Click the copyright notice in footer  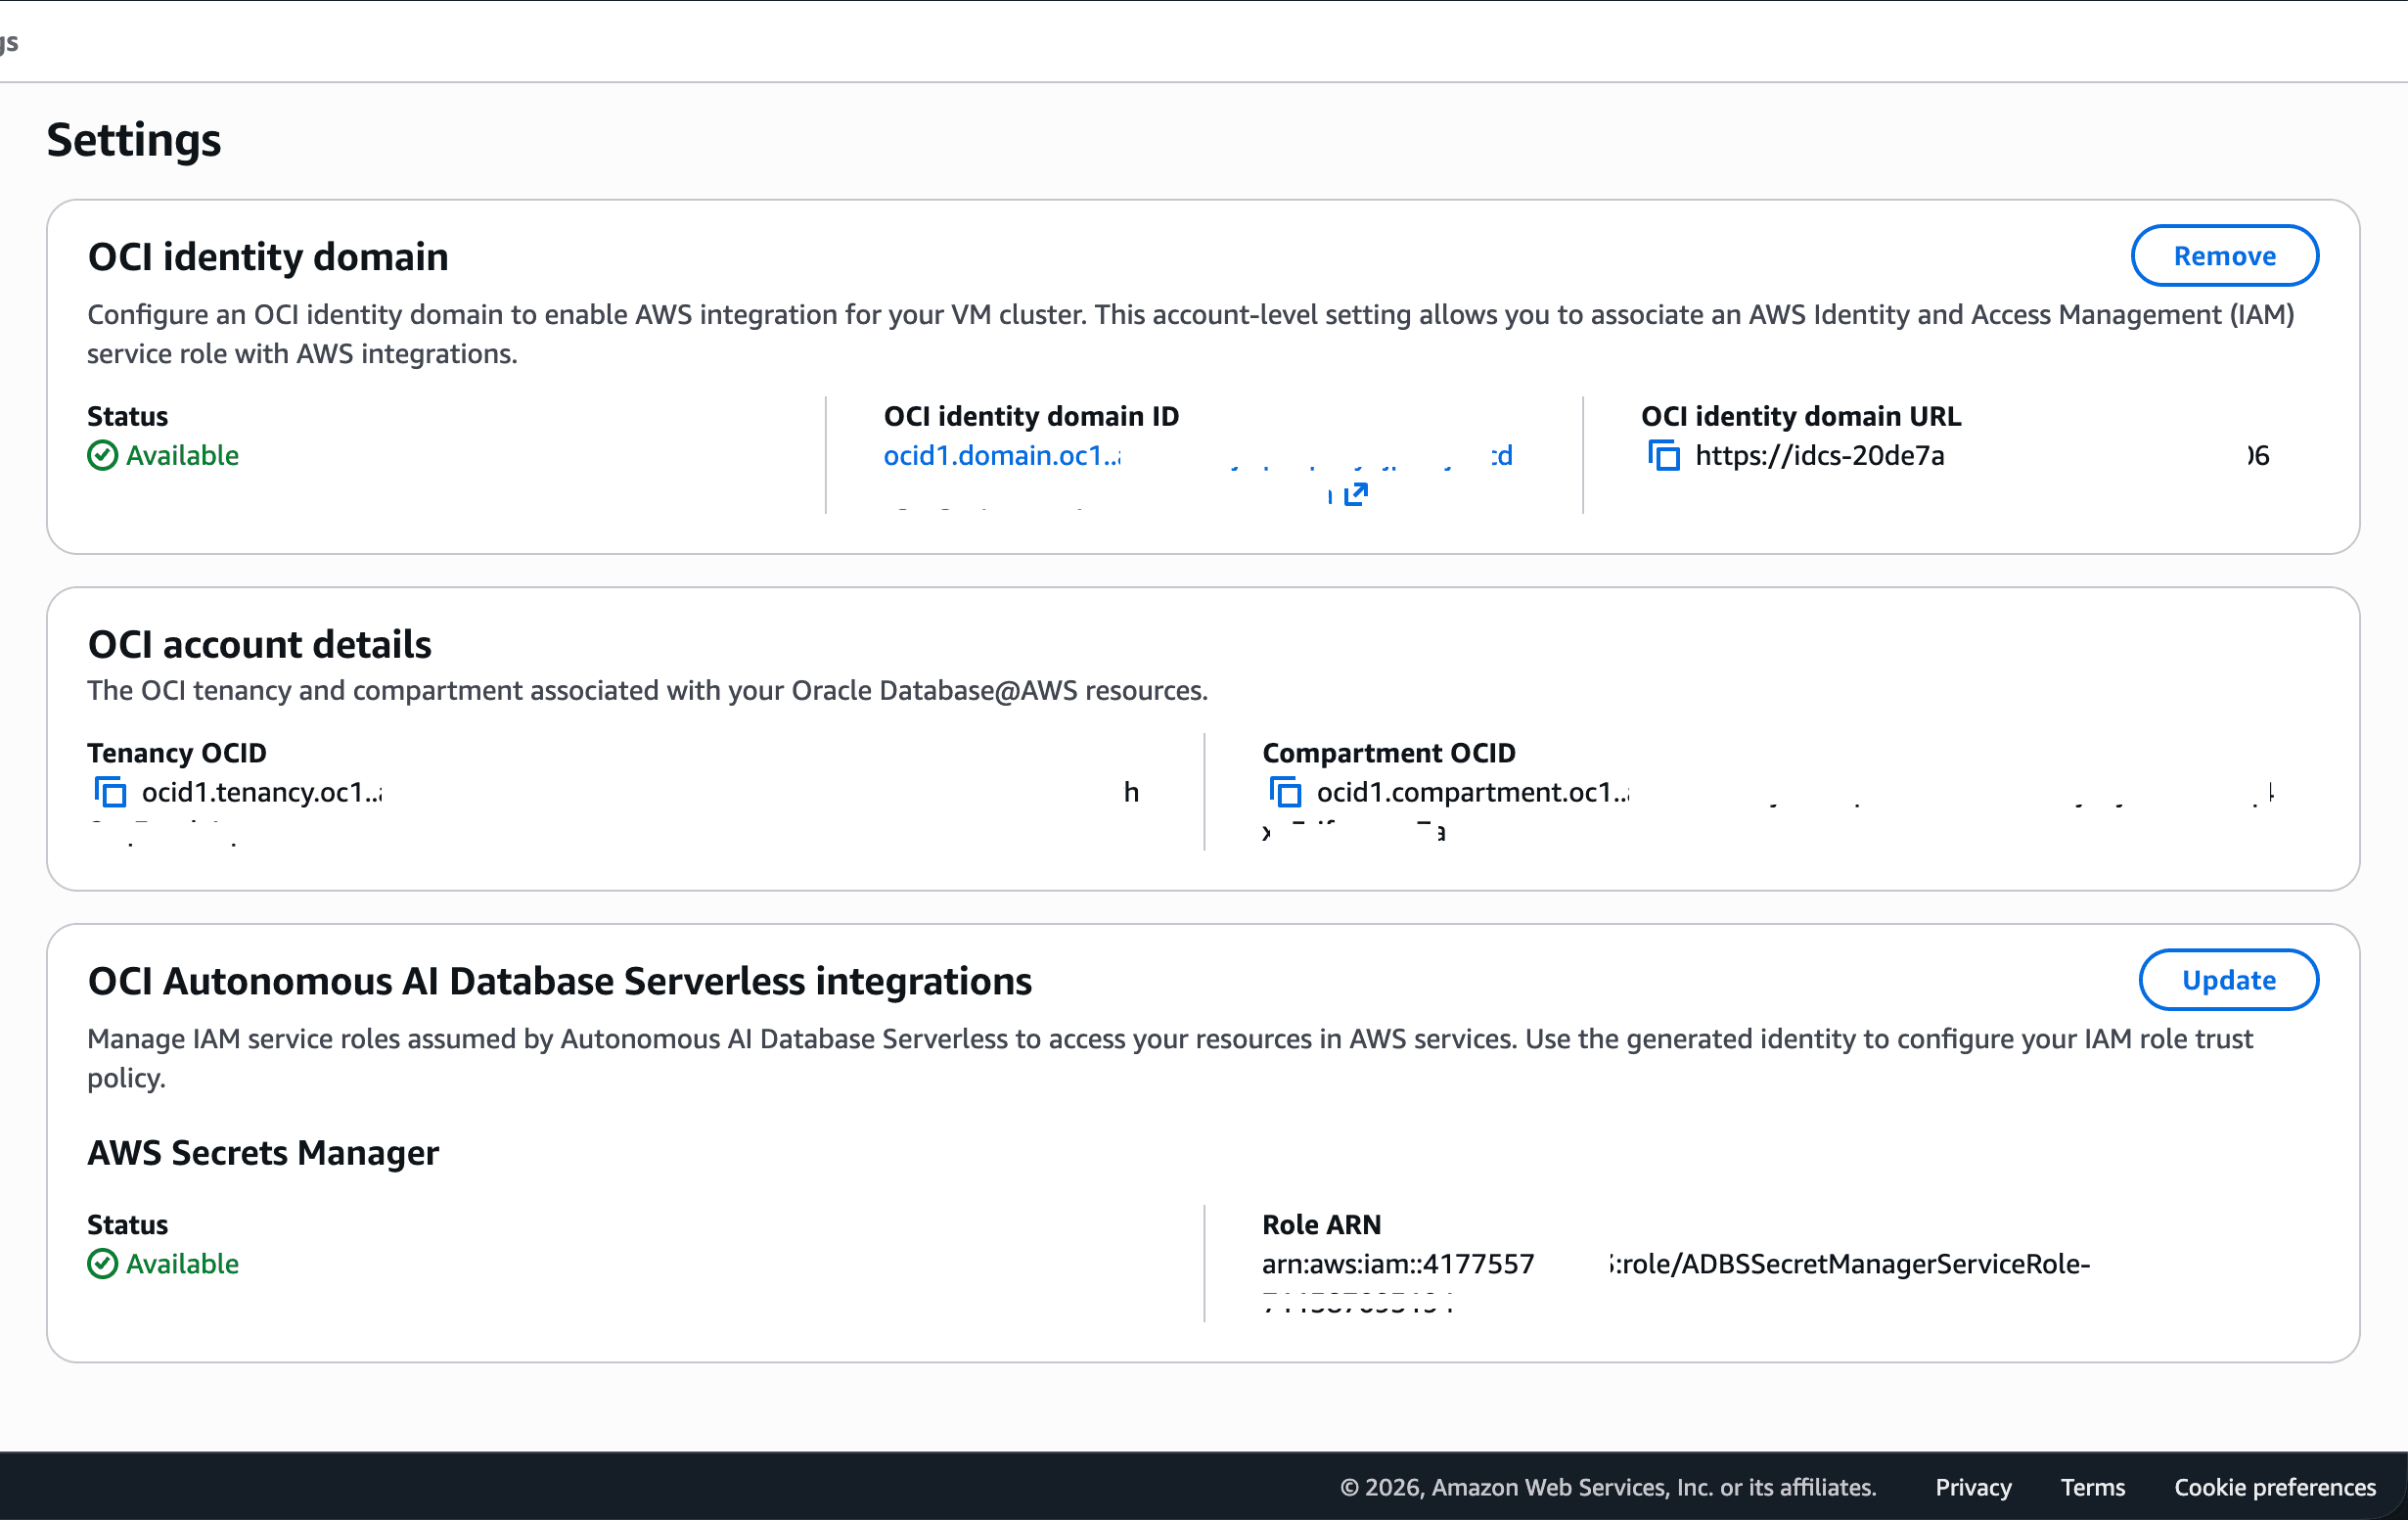[1608, 1487]
